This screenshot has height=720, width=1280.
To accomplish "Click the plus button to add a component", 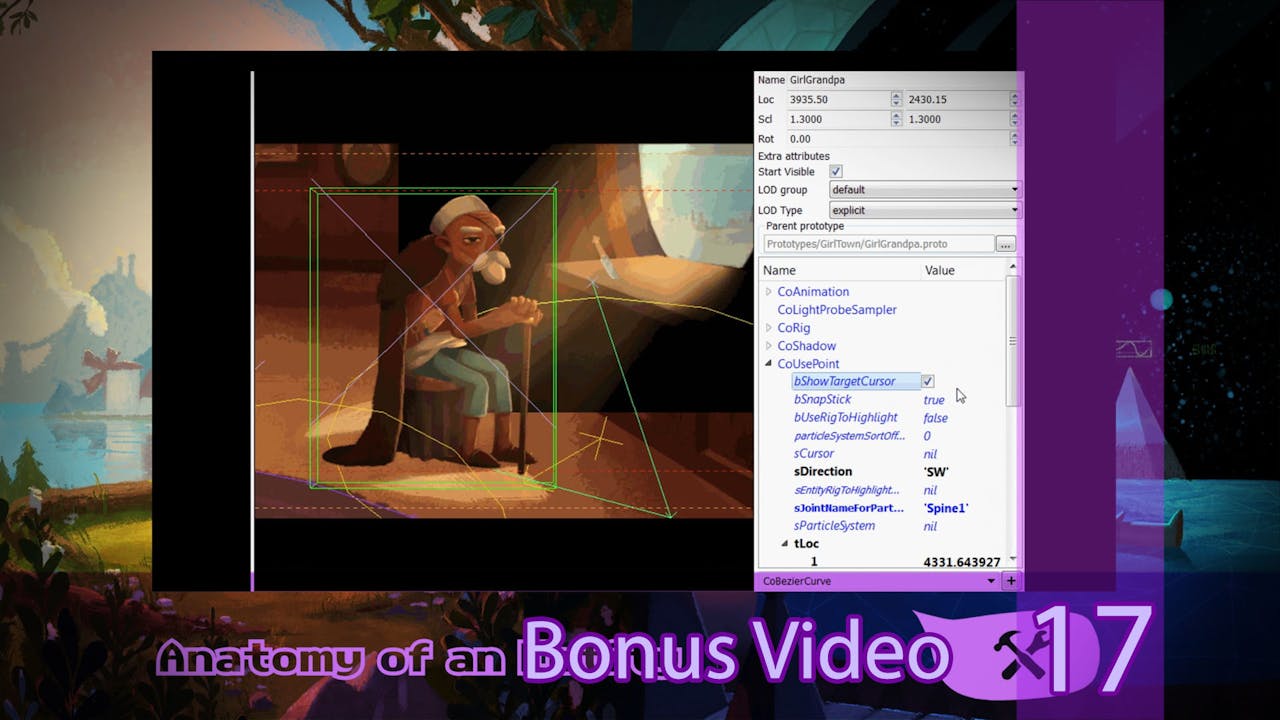I will click(x=1011, y=580).
